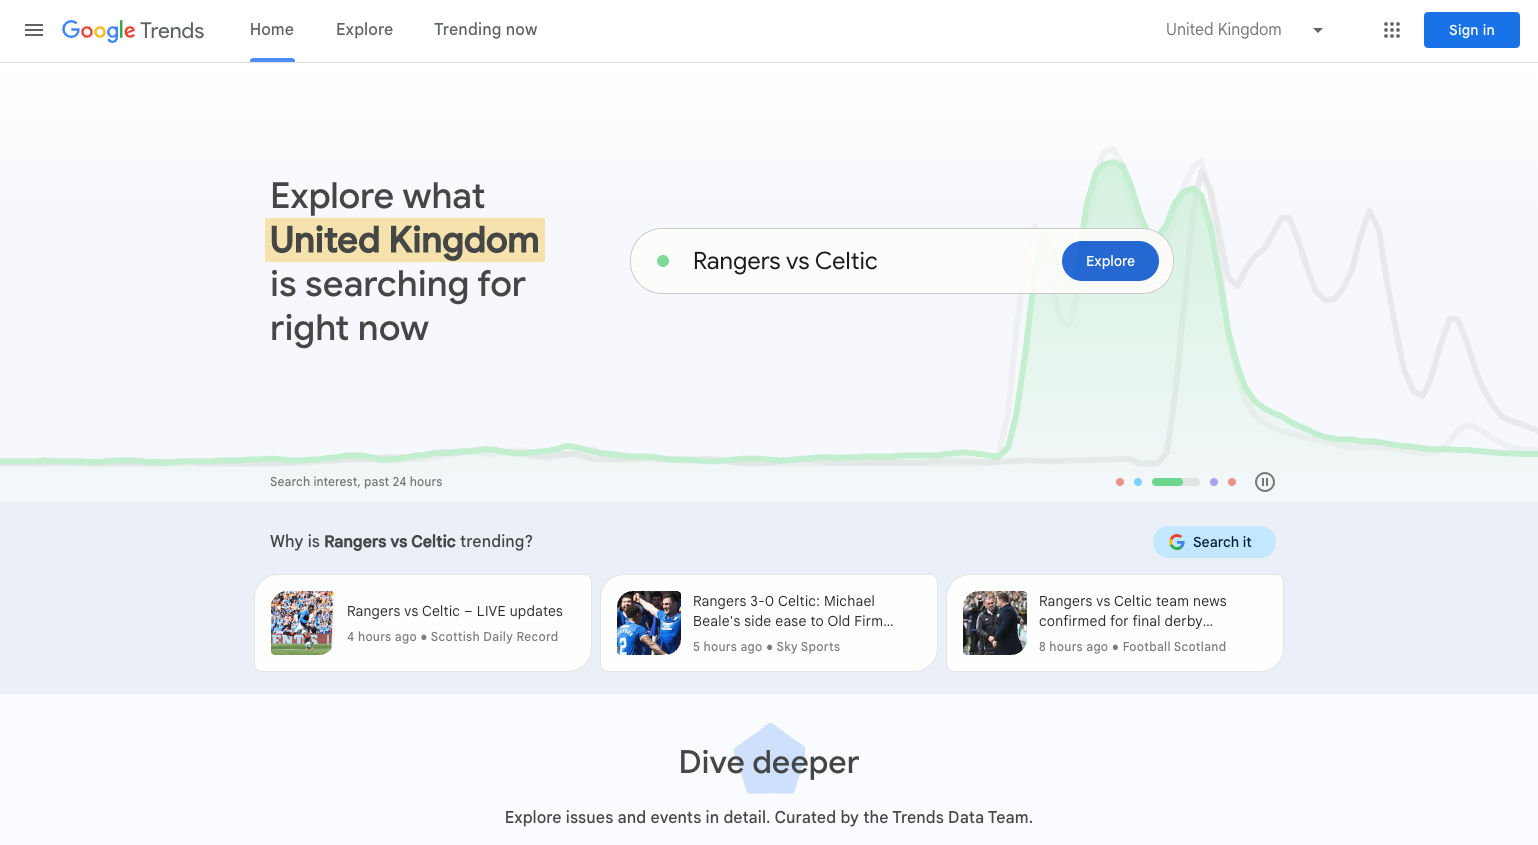This screenshot has width=1538, height=845.
Task: Click the Dive deeper heading
Action: [769, 762]
